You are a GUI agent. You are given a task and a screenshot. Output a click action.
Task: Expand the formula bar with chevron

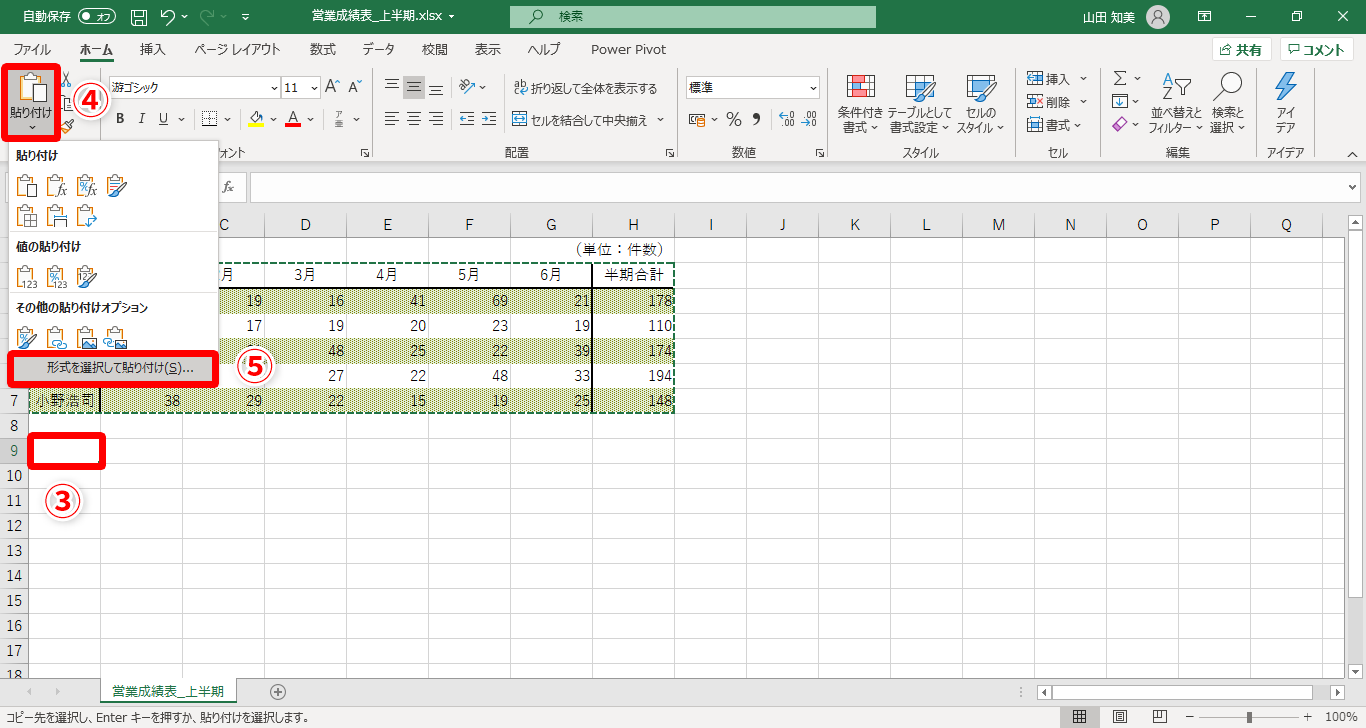click(1353, 187)
